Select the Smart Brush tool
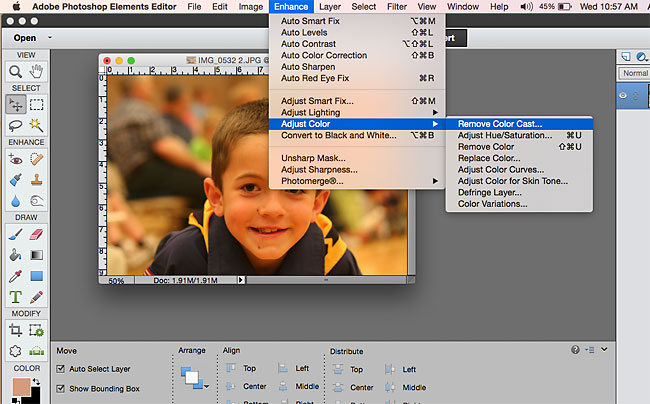Screen dimensions: 650x404 pyautogui.click(x=16, y=180)
